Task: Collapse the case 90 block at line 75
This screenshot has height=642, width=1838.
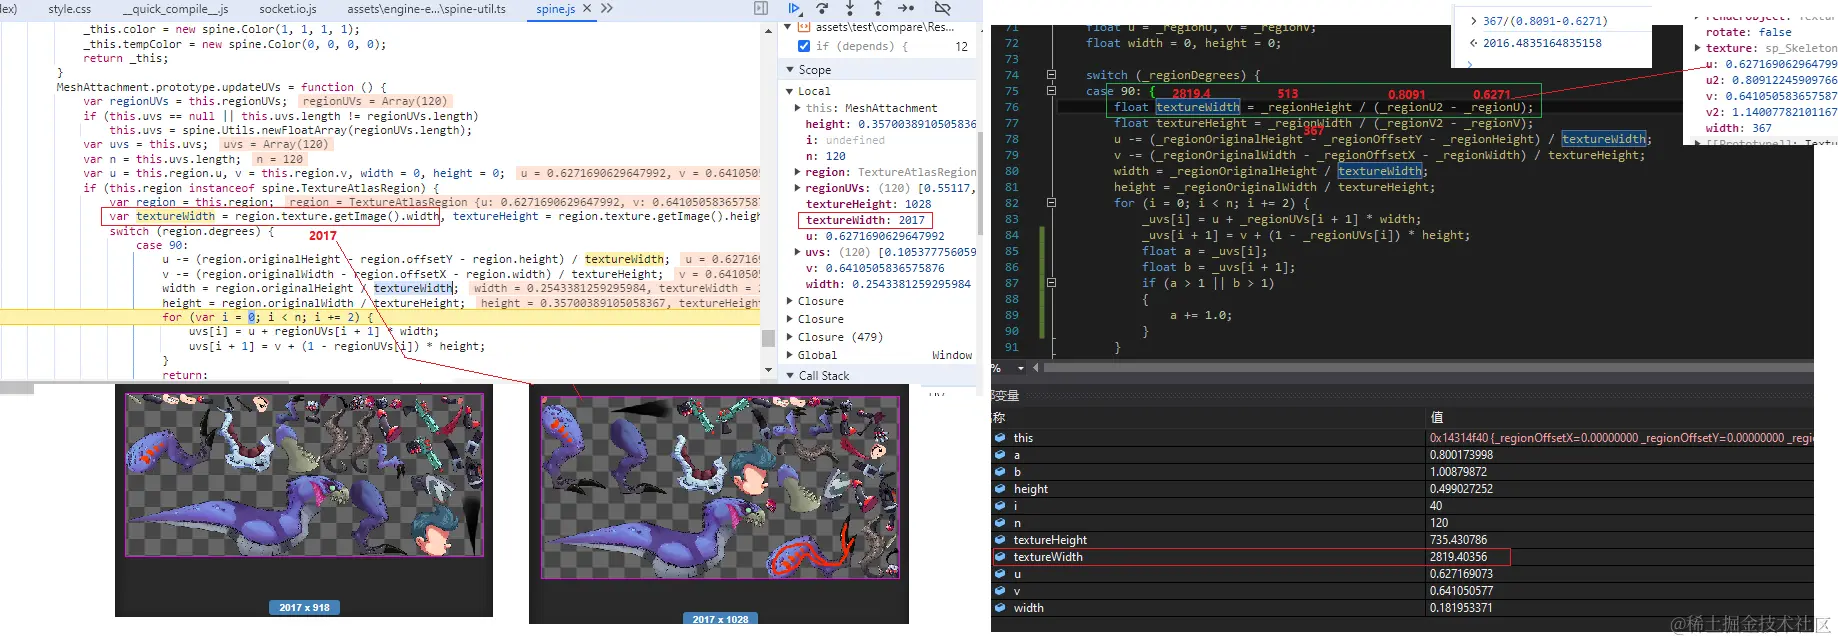Action: (1051, 91)
